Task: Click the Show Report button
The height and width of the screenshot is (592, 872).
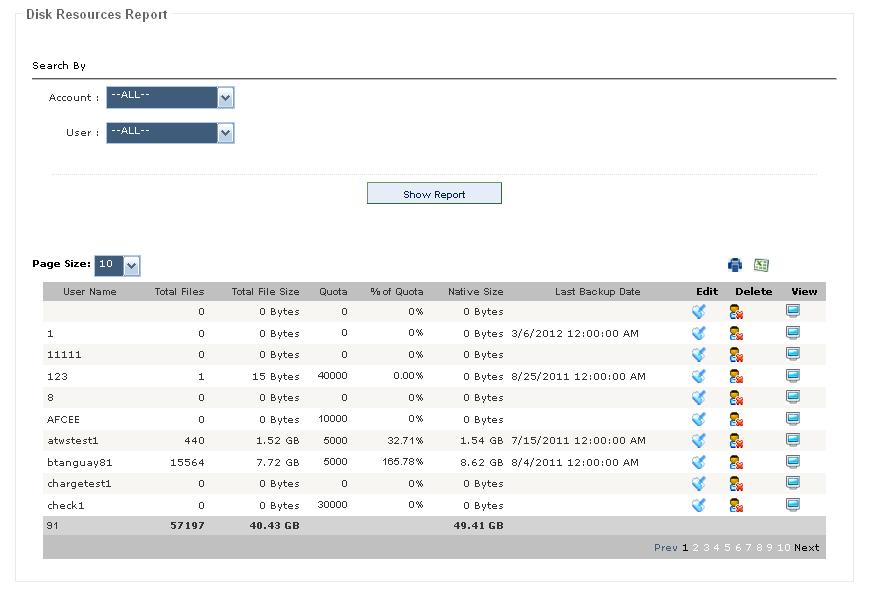Action: [434, 193]
